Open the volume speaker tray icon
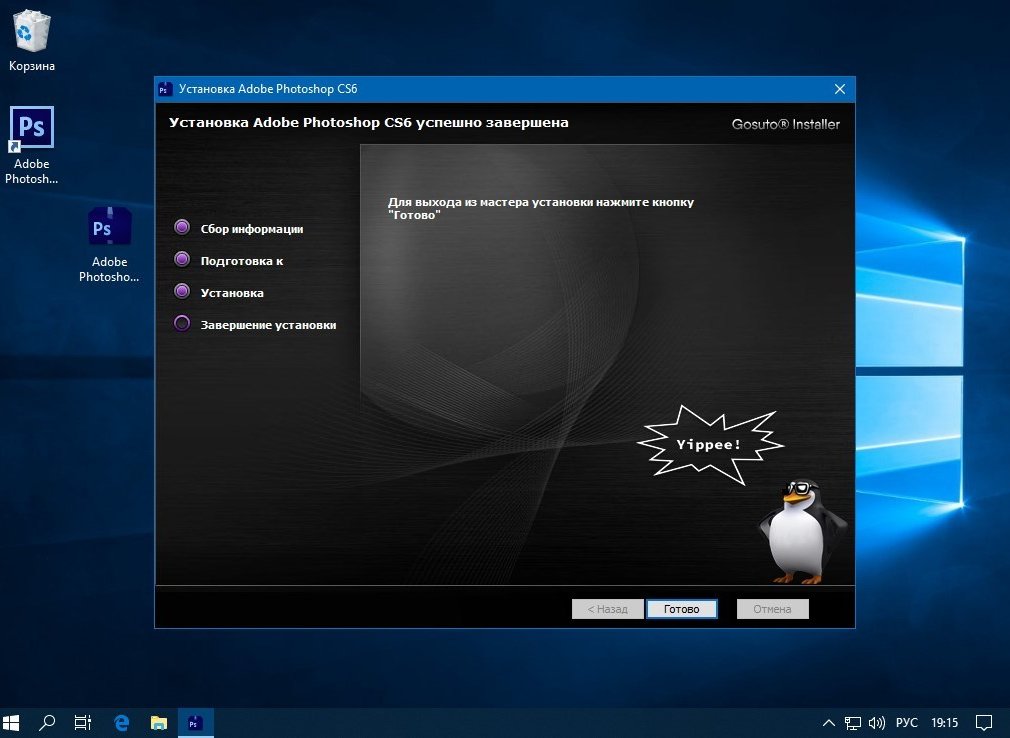1010x738 pixels. pos(877,723)
